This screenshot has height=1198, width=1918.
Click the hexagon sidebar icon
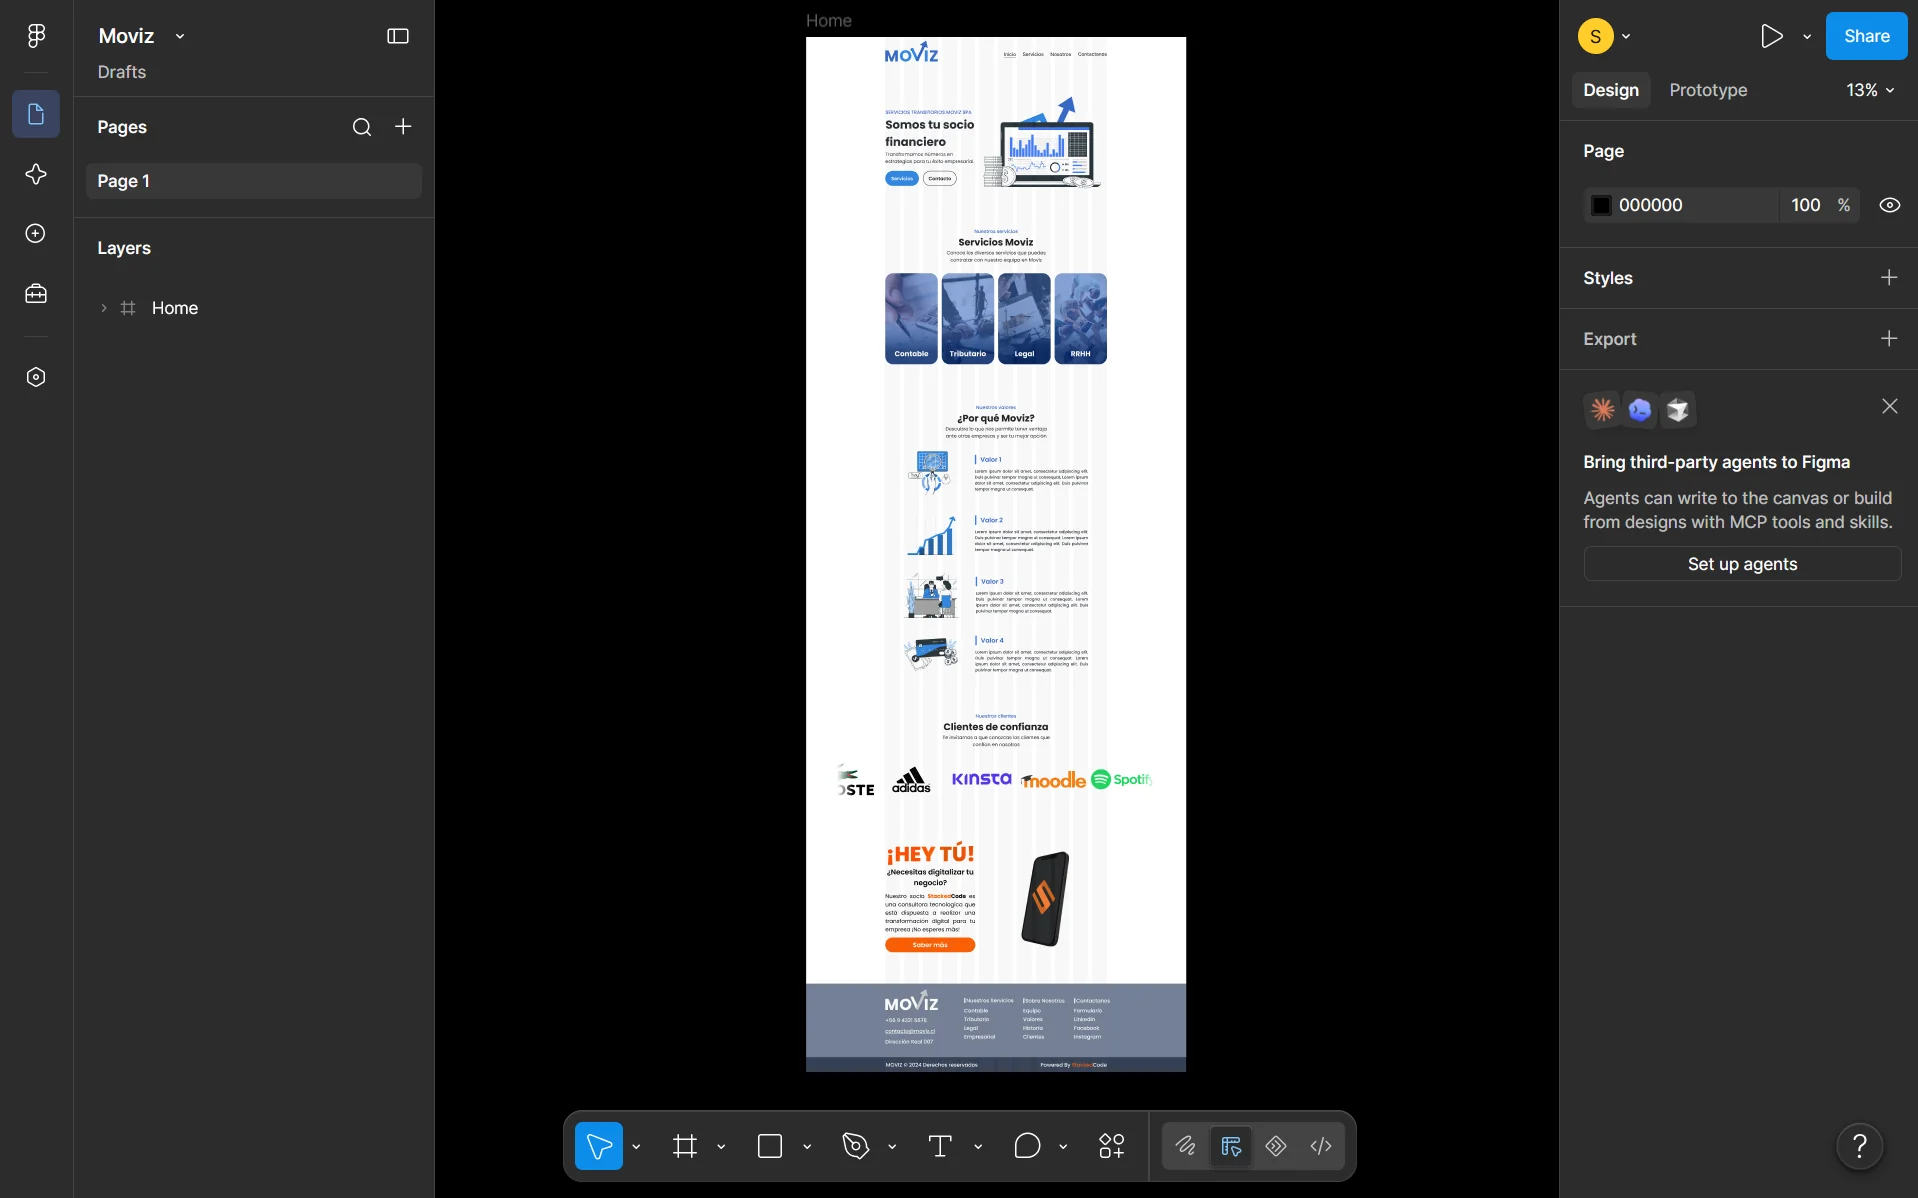[36, 377]
